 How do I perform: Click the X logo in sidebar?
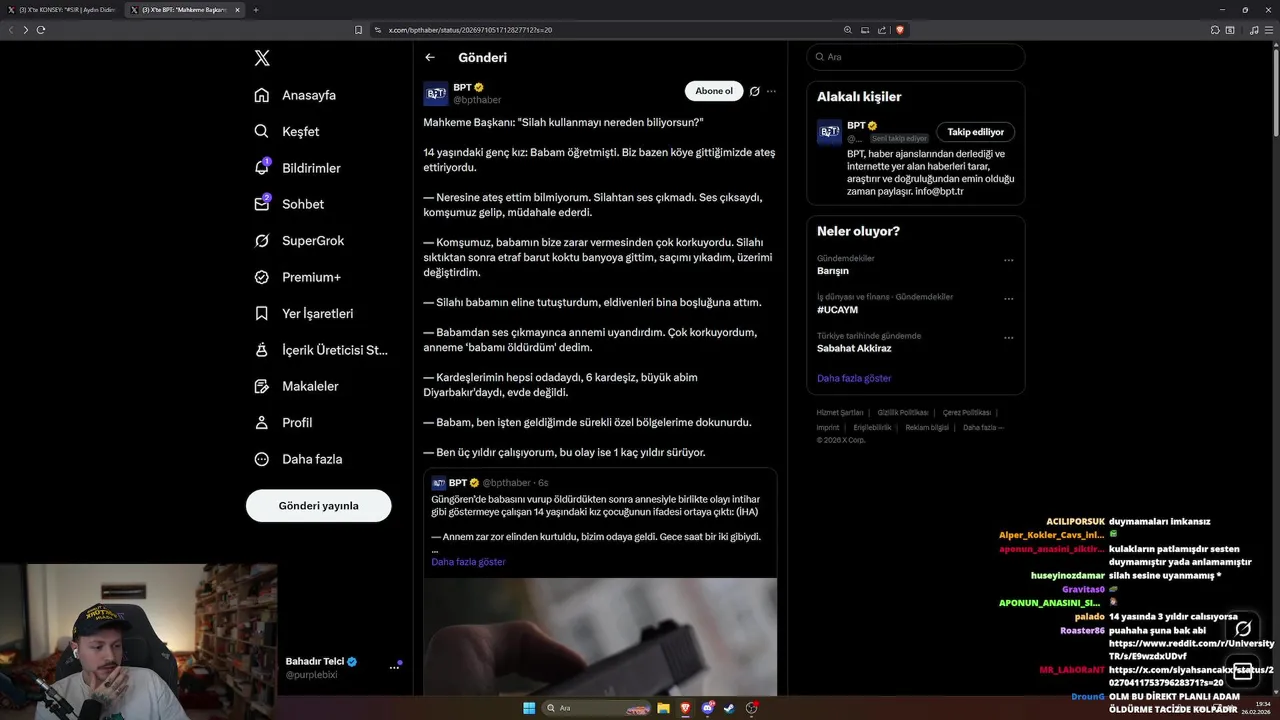coord(262,58)
